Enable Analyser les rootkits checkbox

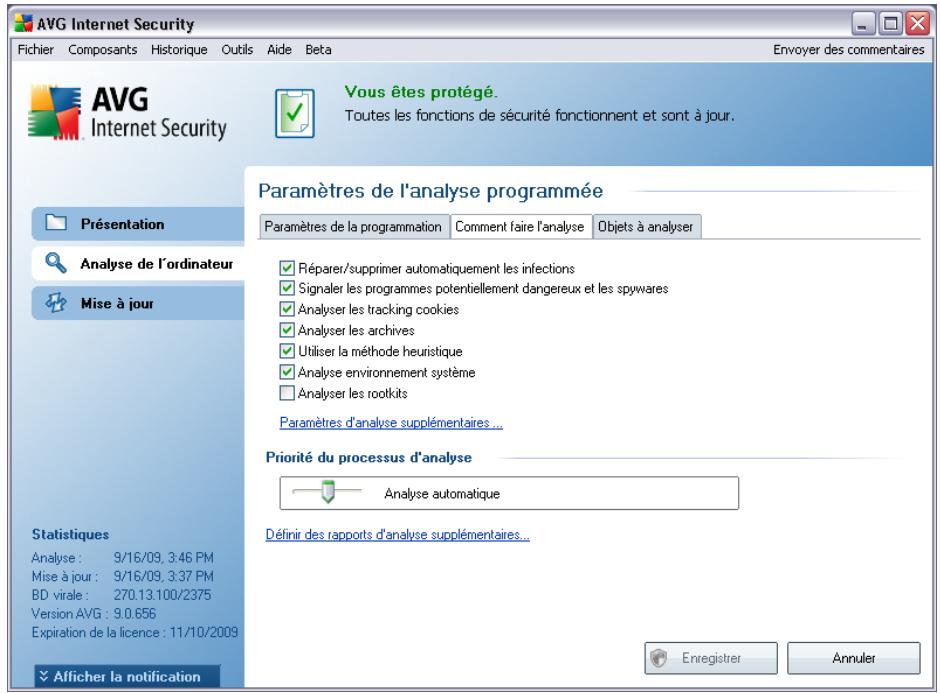pyautogui.click(x=287, y=393)
